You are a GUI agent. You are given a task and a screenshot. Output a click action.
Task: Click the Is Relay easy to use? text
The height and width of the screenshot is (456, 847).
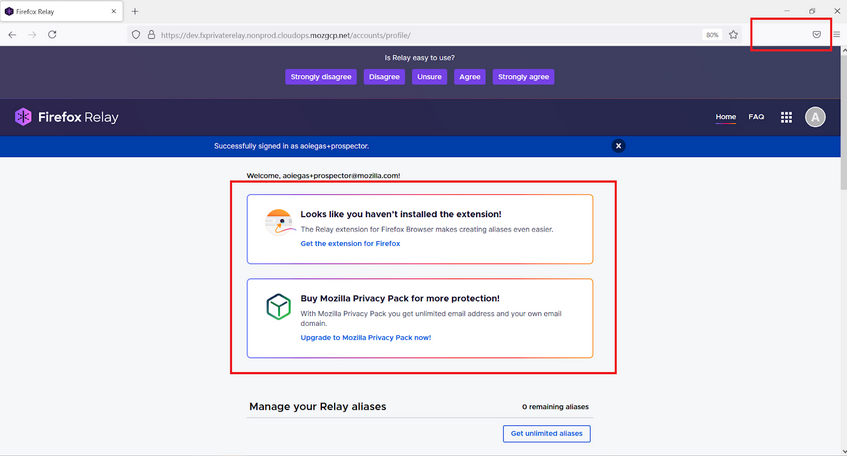[420, 58]
